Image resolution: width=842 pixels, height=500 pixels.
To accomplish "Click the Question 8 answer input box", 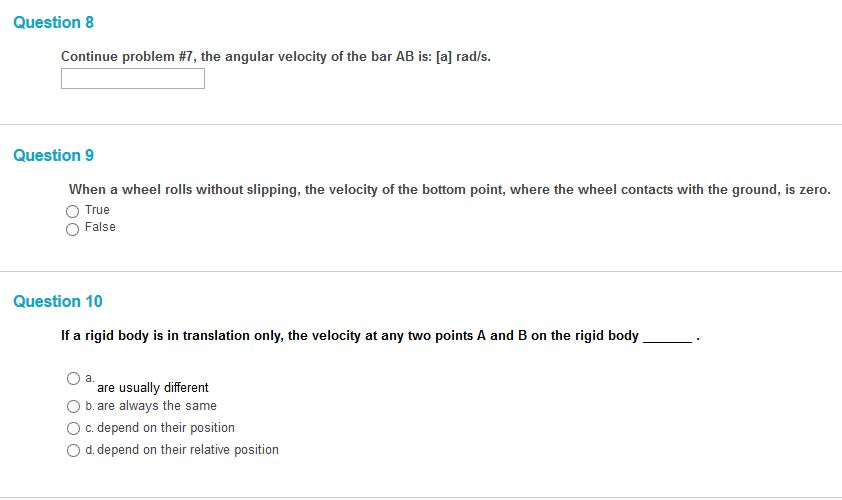I will 133,79.
